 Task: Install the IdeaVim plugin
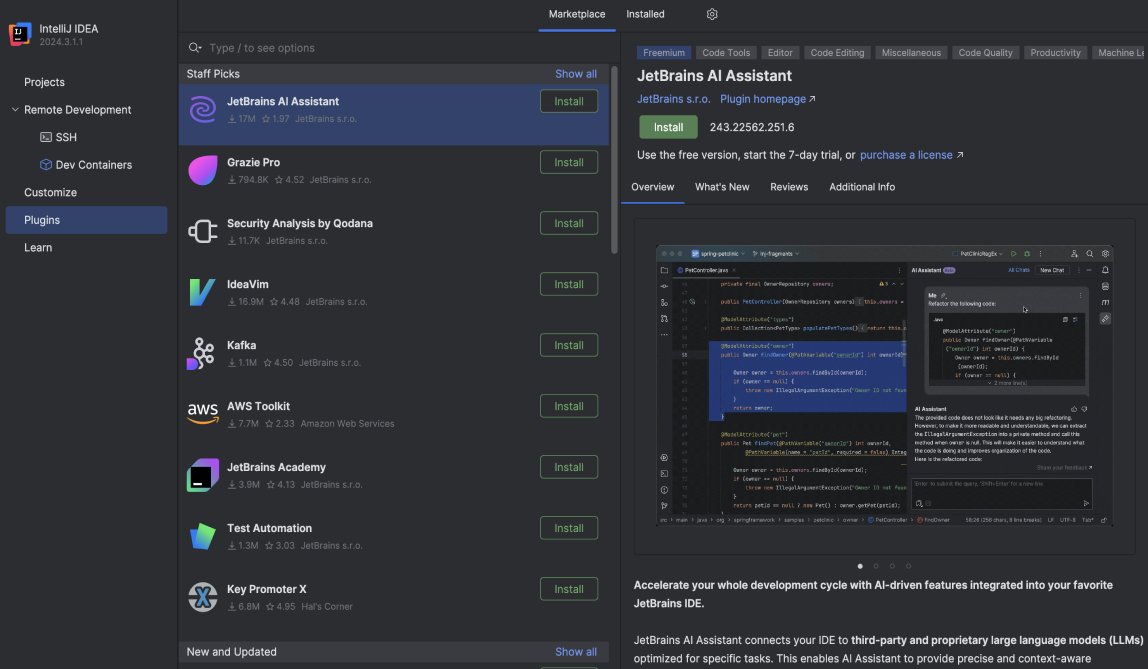click(569, 284)
